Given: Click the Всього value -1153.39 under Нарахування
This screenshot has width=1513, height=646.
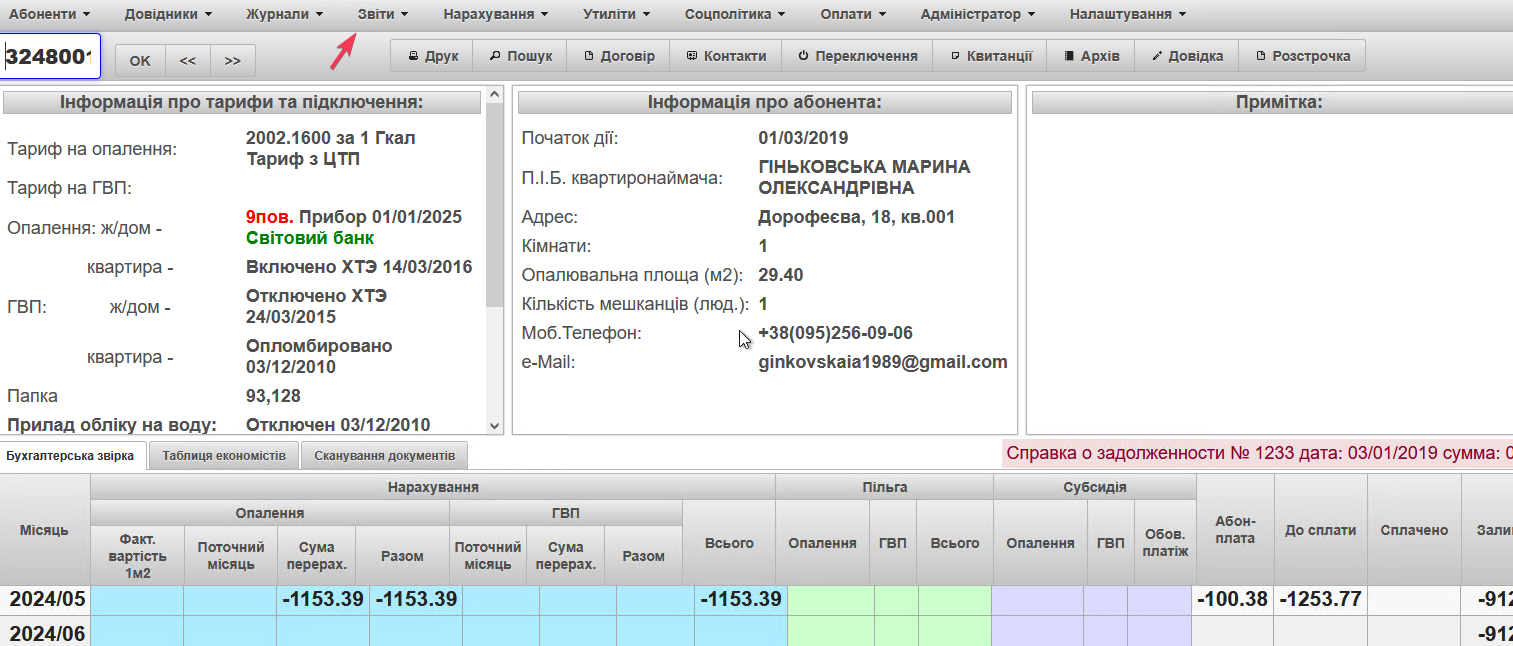Looking at the screenshot, I should click(741, 600).
